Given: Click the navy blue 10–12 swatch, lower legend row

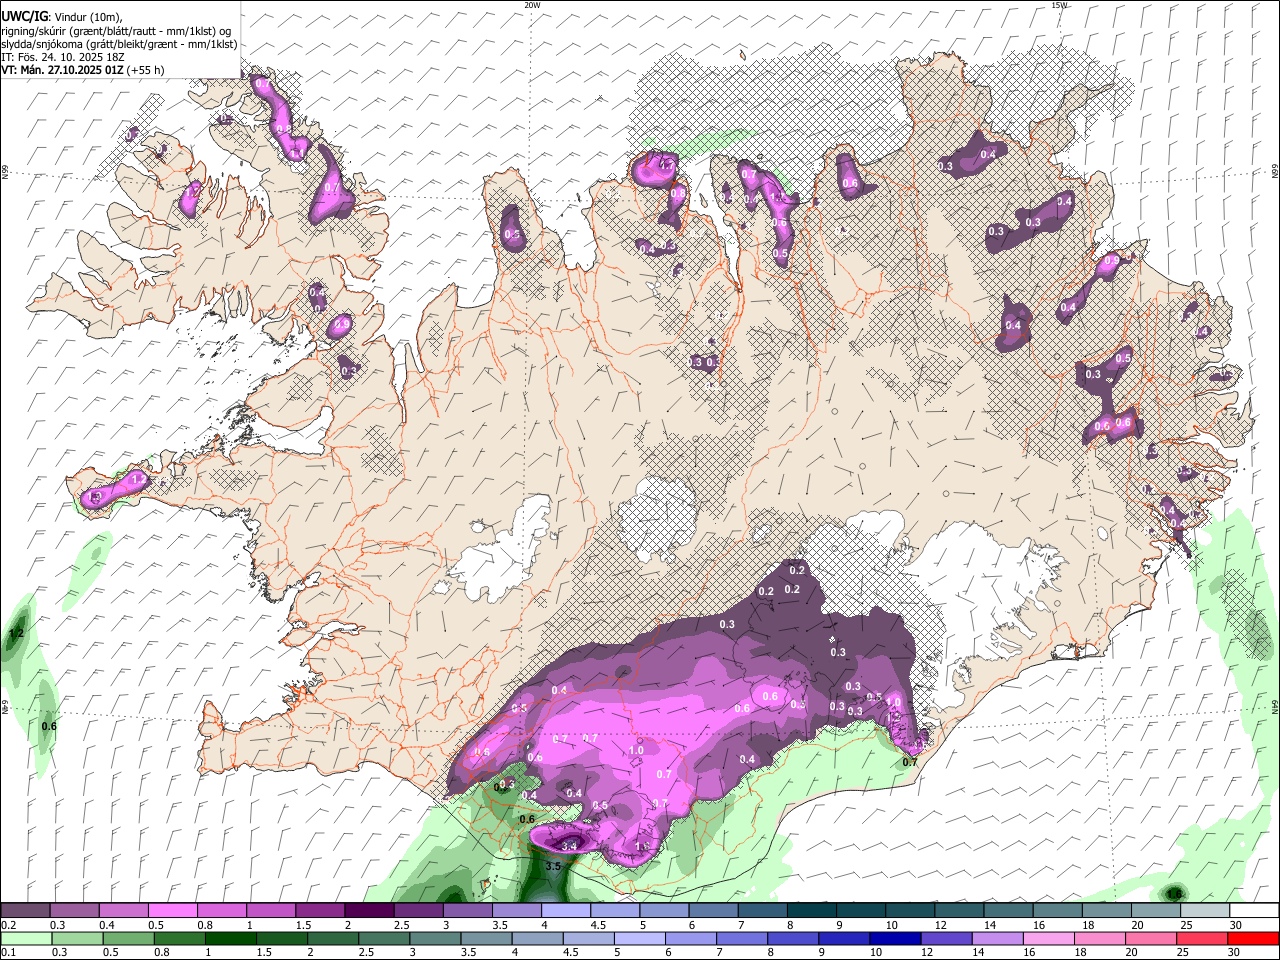Looking at the screenshot, I should 894,938.
